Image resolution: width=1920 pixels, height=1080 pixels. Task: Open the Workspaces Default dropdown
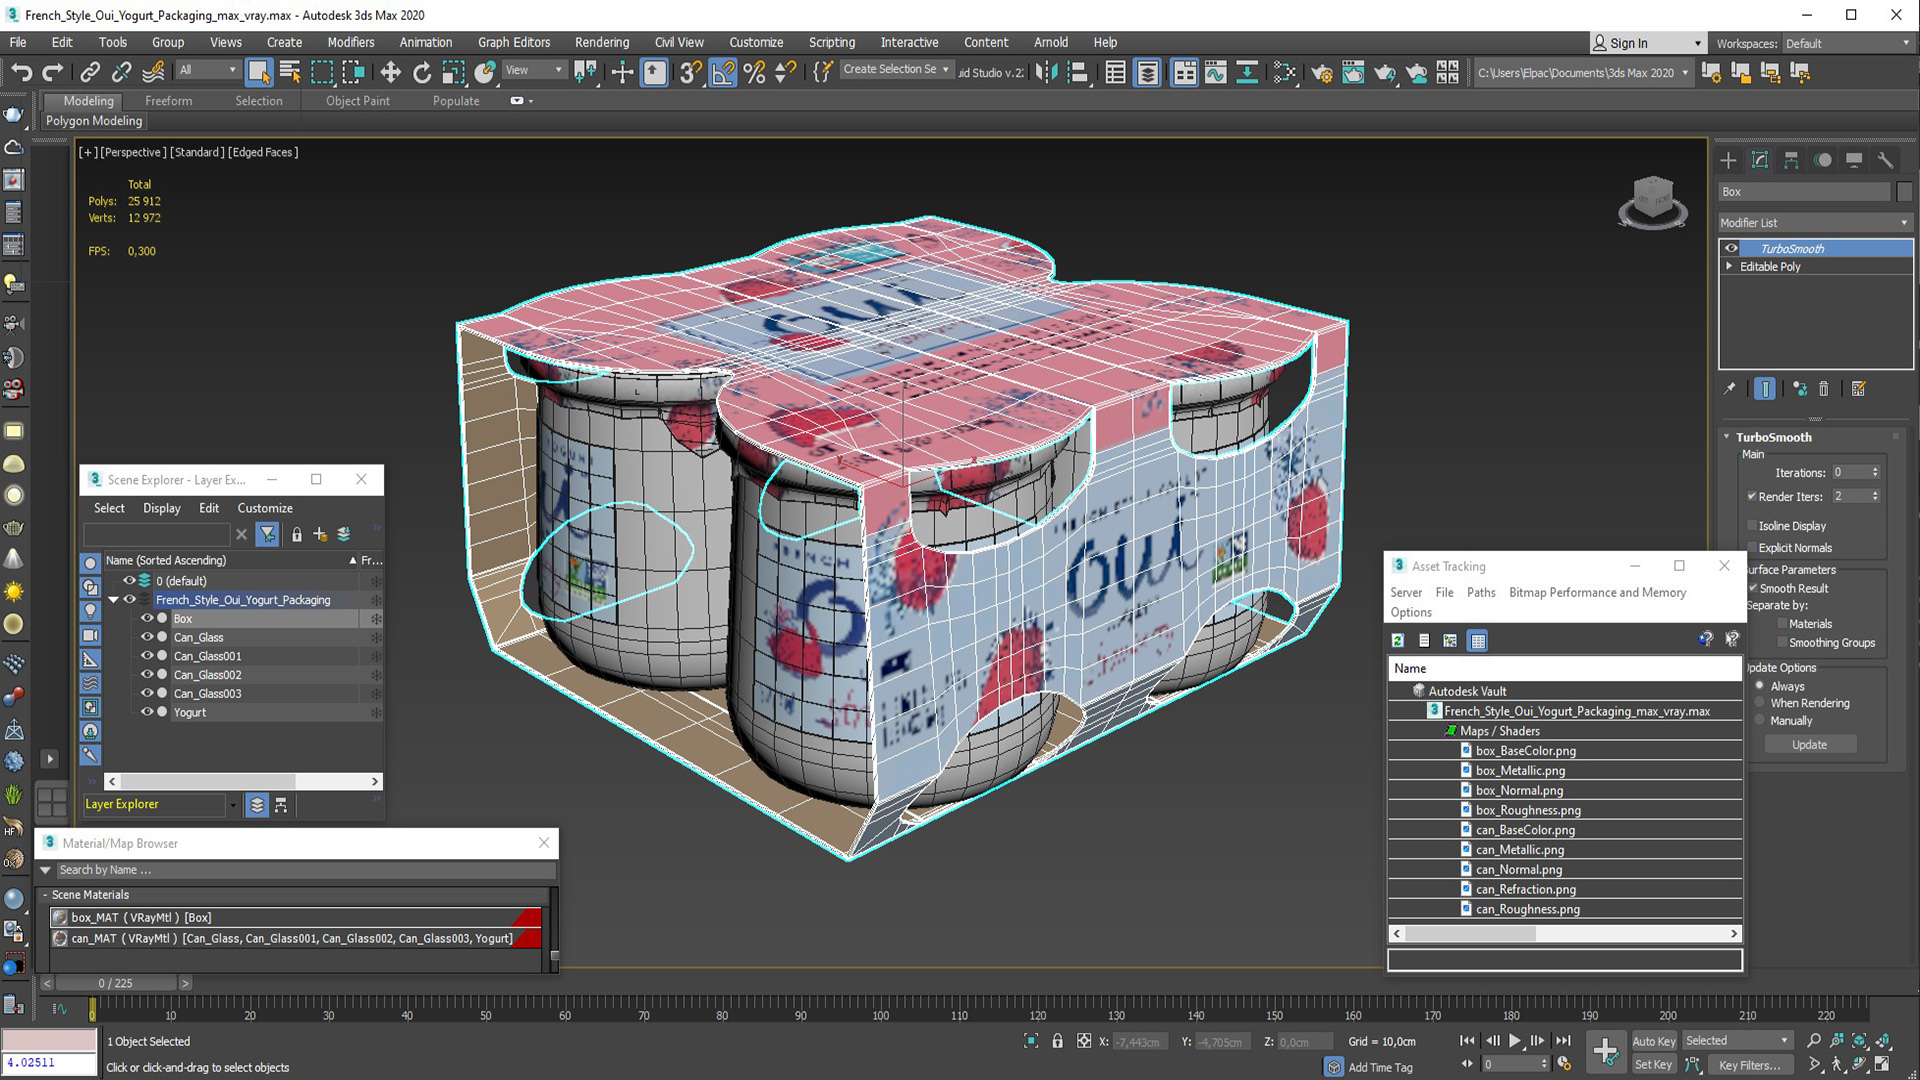pos(1847,44)
